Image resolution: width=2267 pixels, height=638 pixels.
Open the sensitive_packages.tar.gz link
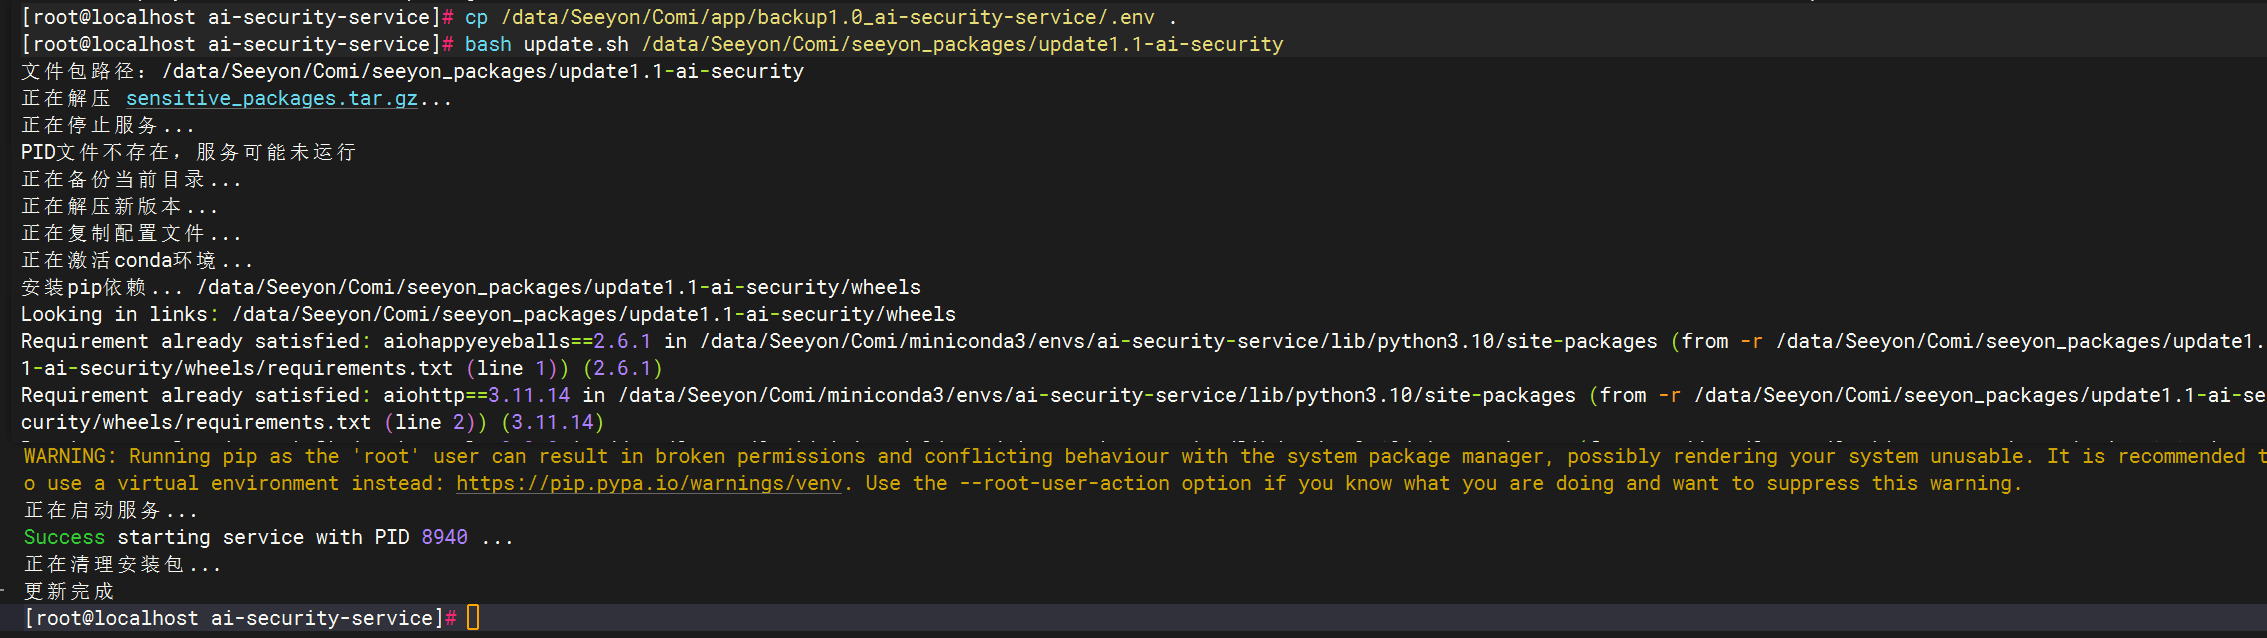(x=271, y=99)
